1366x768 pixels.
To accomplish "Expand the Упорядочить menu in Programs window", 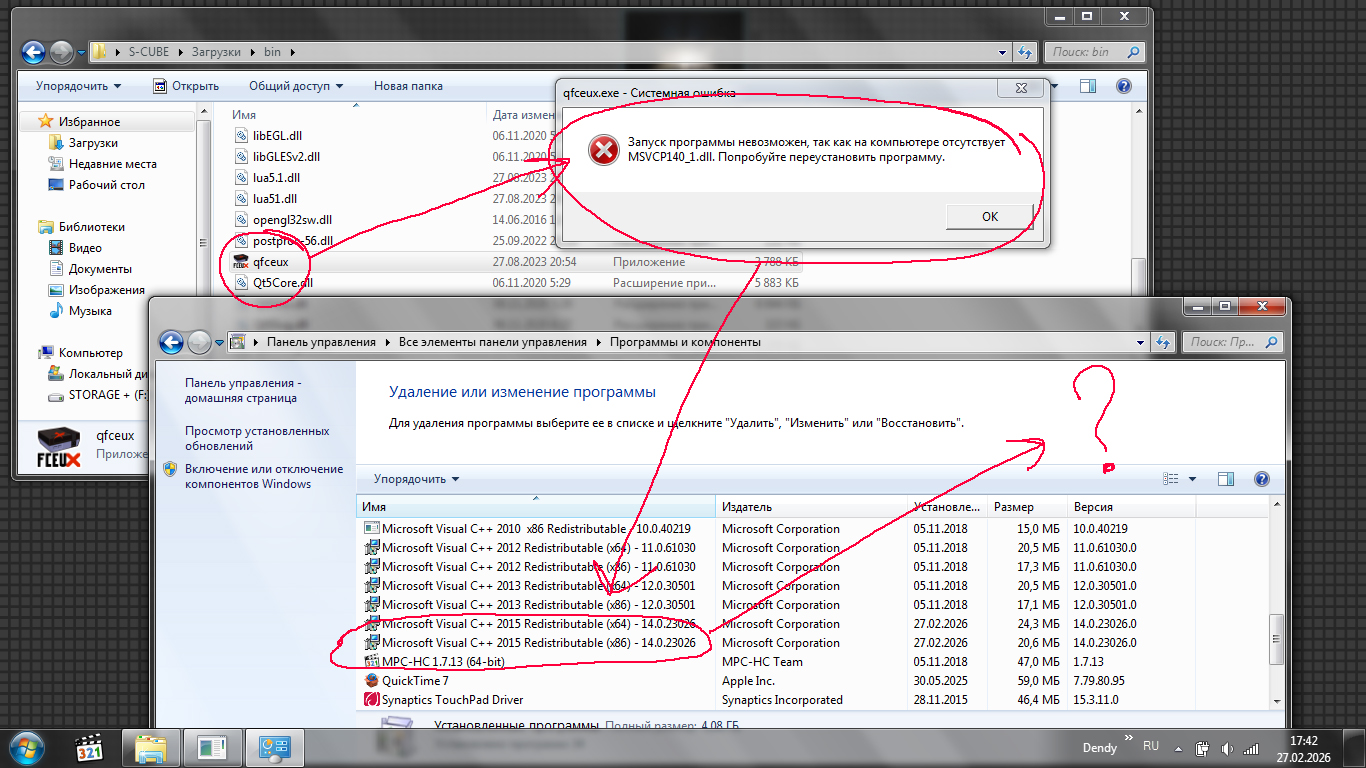I will tap(416, 479).
